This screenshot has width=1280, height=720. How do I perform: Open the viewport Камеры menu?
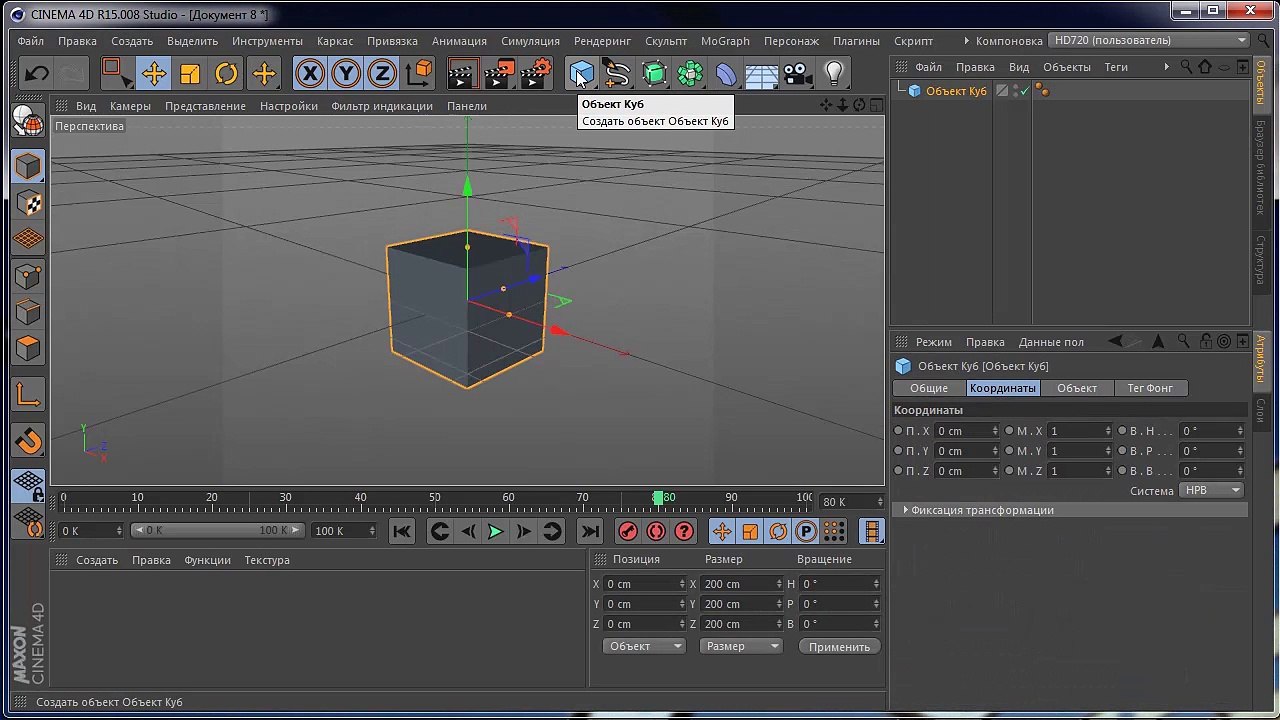point(130,106)
